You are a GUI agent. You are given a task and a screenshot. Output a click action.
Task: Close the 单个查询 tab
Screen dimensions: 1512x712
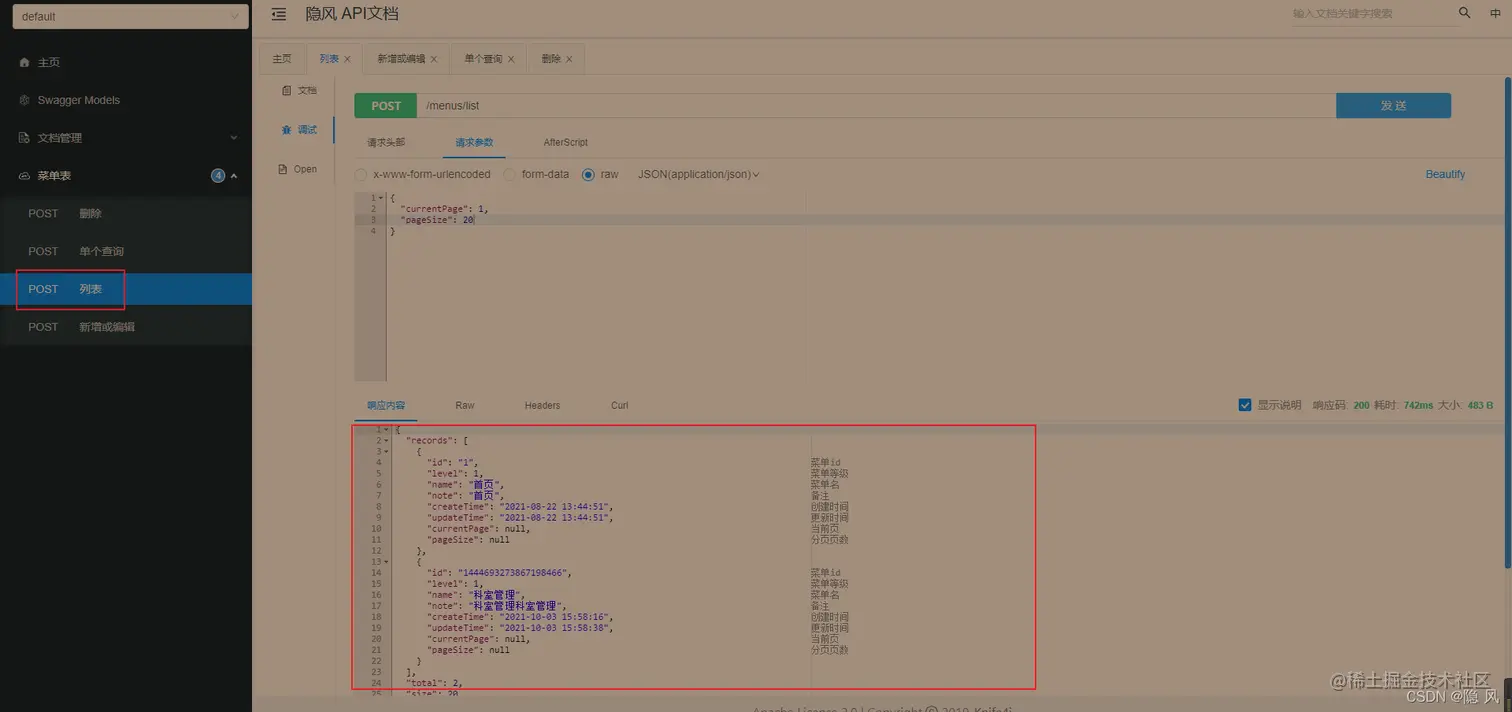point(511,59)
